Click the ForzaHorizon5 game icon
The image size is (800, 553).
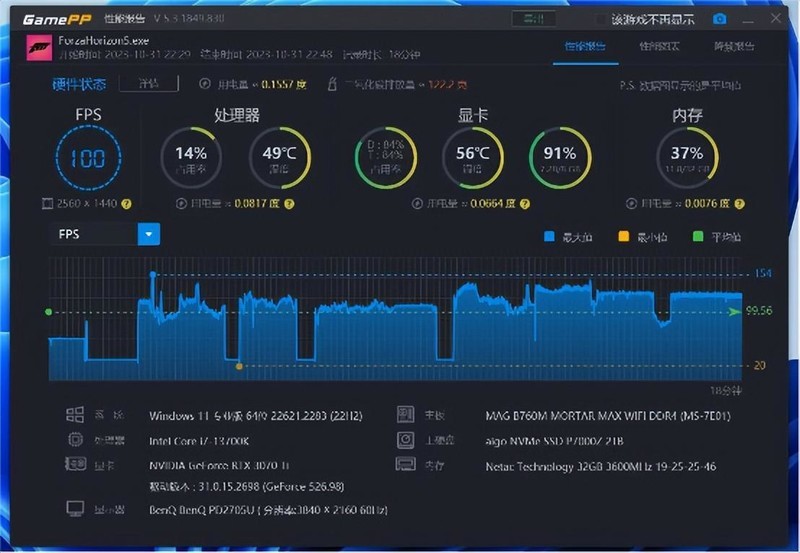point(39,48)
